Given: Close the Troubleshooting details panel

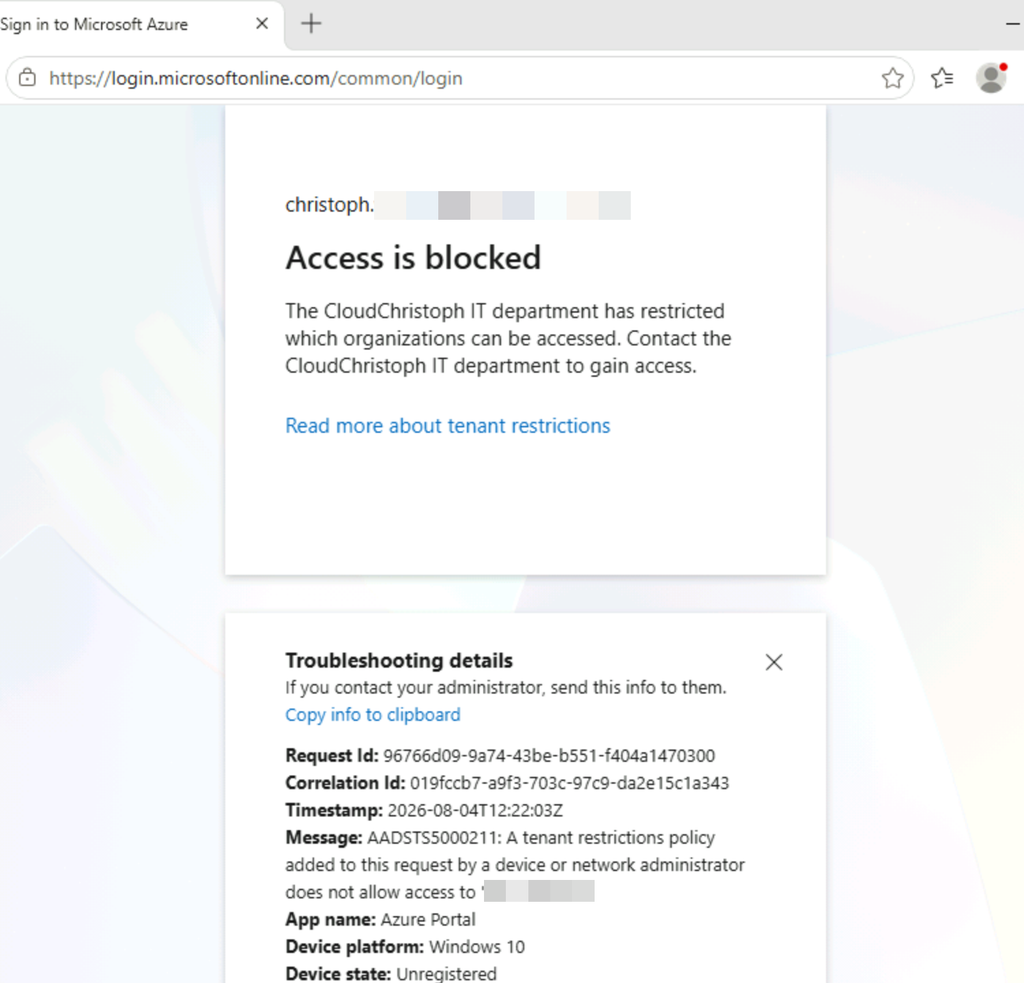Looking at the screenshot, I should pyautogui.click(x=774, y=662).
